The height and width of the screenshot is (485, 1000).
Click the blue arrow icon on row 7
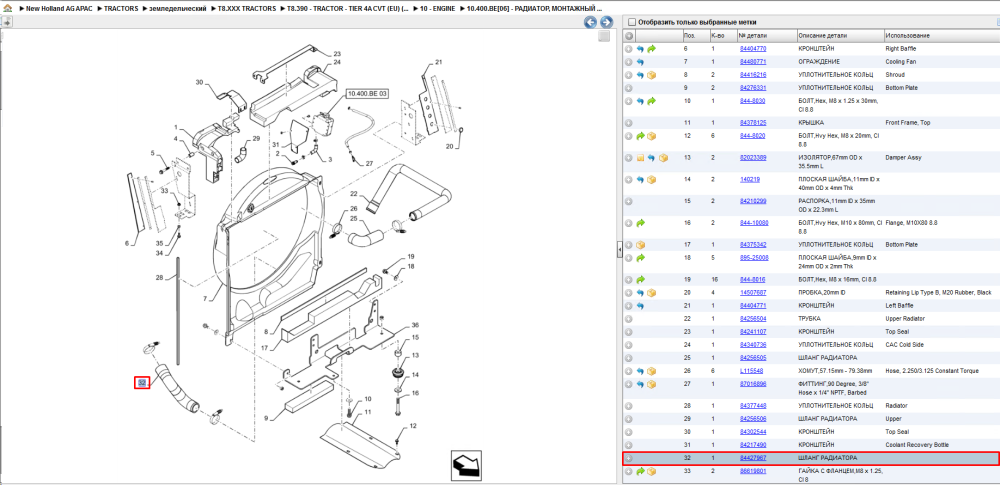(640, 62)
